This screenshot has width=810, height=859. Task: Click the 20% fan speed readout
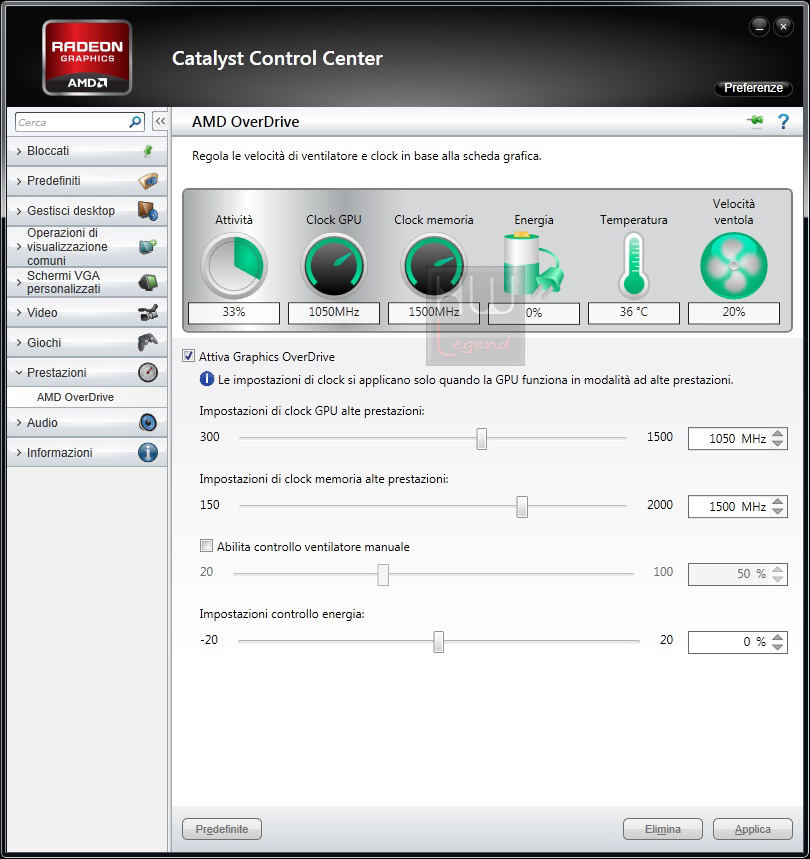pyautogui.click(x=733, y=313)
